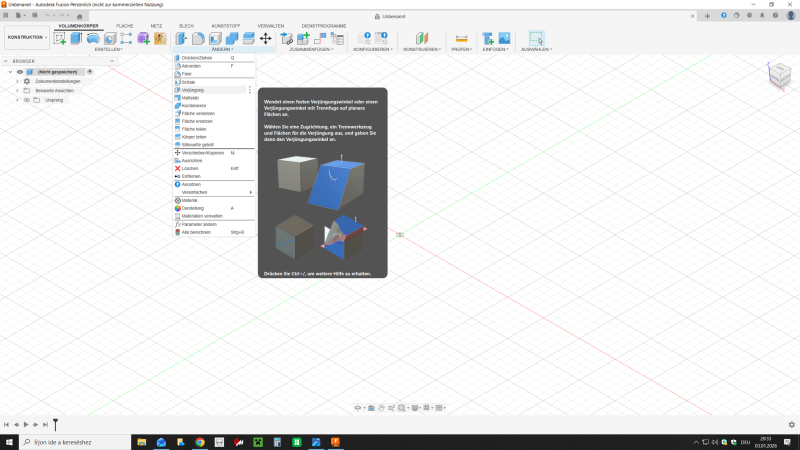Image resolution: width=800 pixels, height=450 pixels.
Task: Switch to the Netz tab
Action: pos(156,26)
